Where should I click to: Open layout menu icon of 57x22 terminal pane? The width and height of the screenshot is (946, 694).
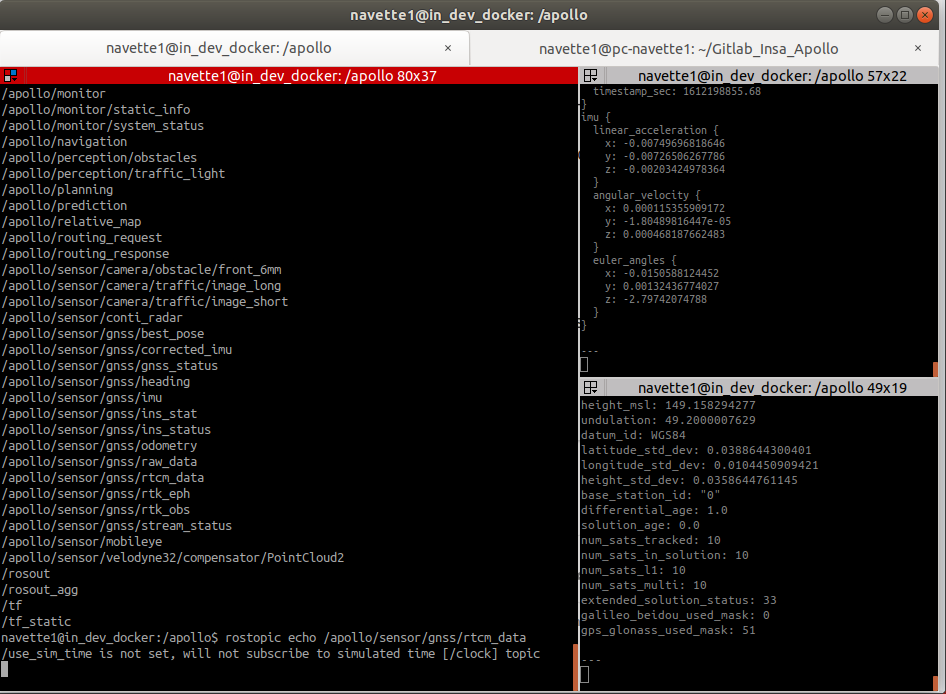click(x=591, y=75)
